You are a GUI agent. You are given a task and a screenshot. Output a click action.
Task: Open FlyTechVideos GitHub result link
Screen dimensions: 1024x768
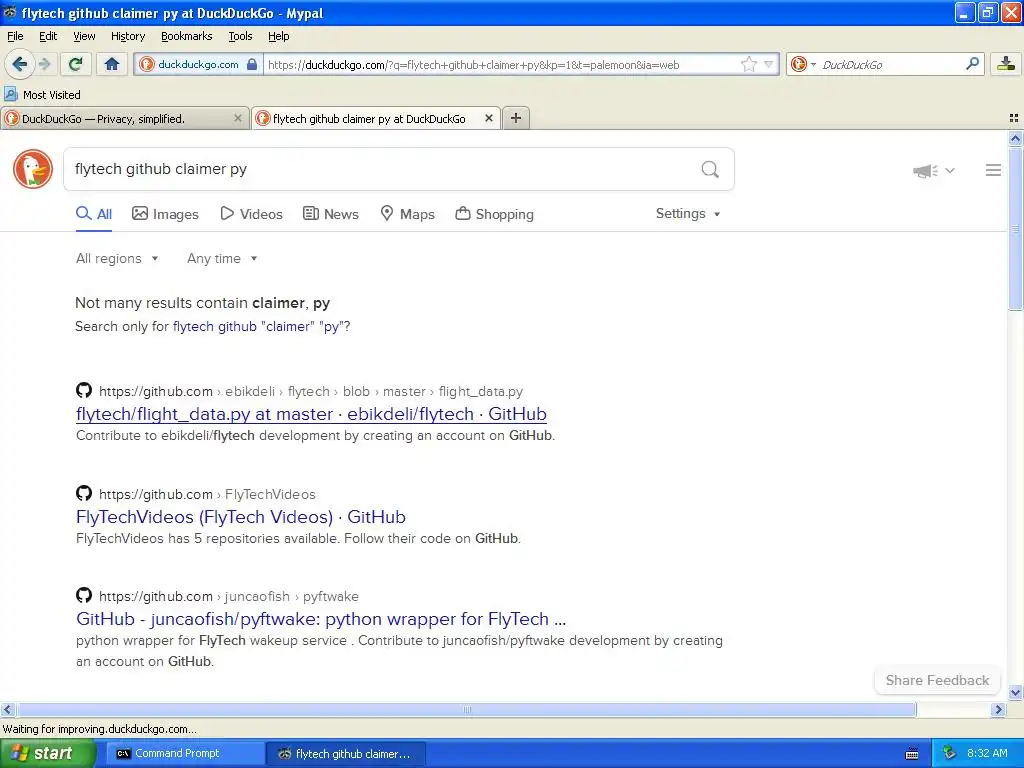[240, 517]
